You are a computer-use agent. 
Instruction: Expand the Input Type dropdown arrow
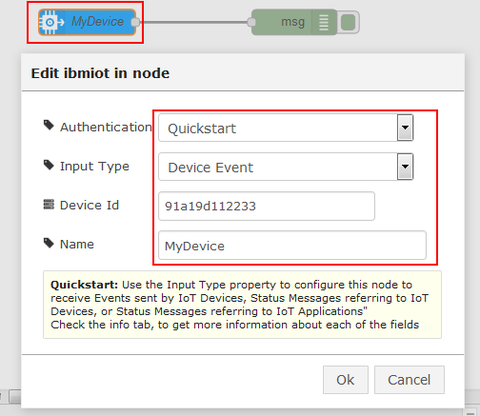(x=405, y=167)
